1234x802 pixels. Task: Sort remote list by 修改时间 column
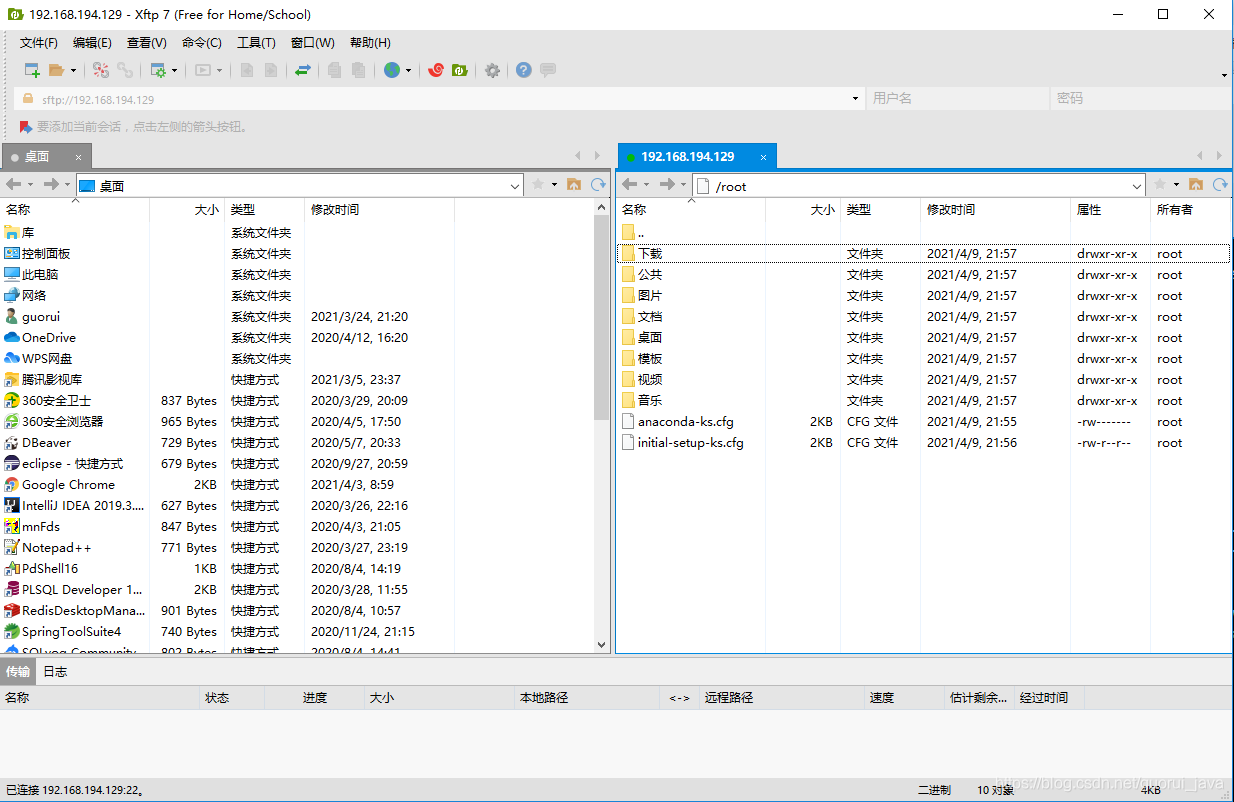(995, 210)
